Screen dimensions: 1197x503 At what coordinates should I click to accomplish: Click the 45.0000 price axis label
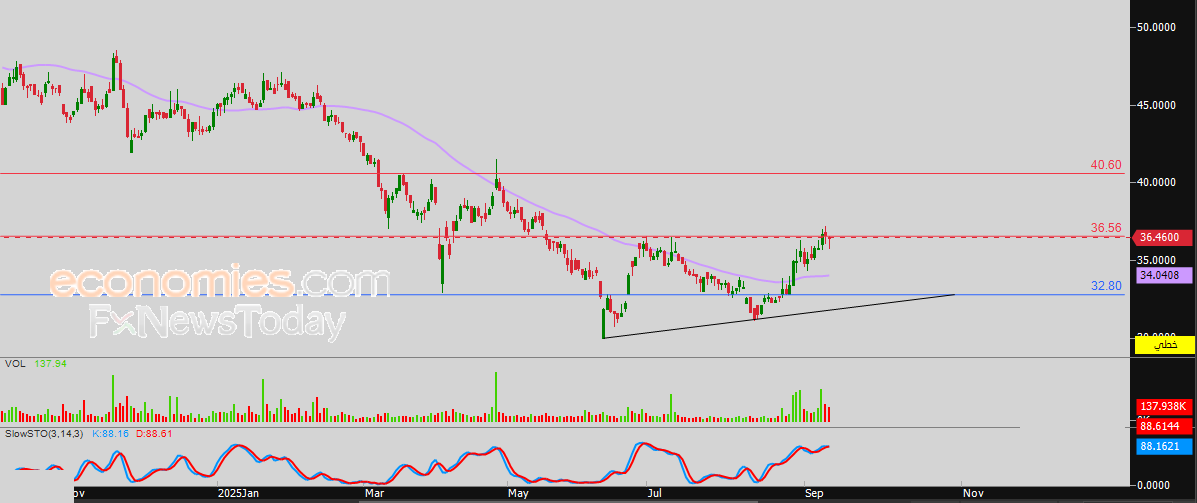coord(1157,105)
